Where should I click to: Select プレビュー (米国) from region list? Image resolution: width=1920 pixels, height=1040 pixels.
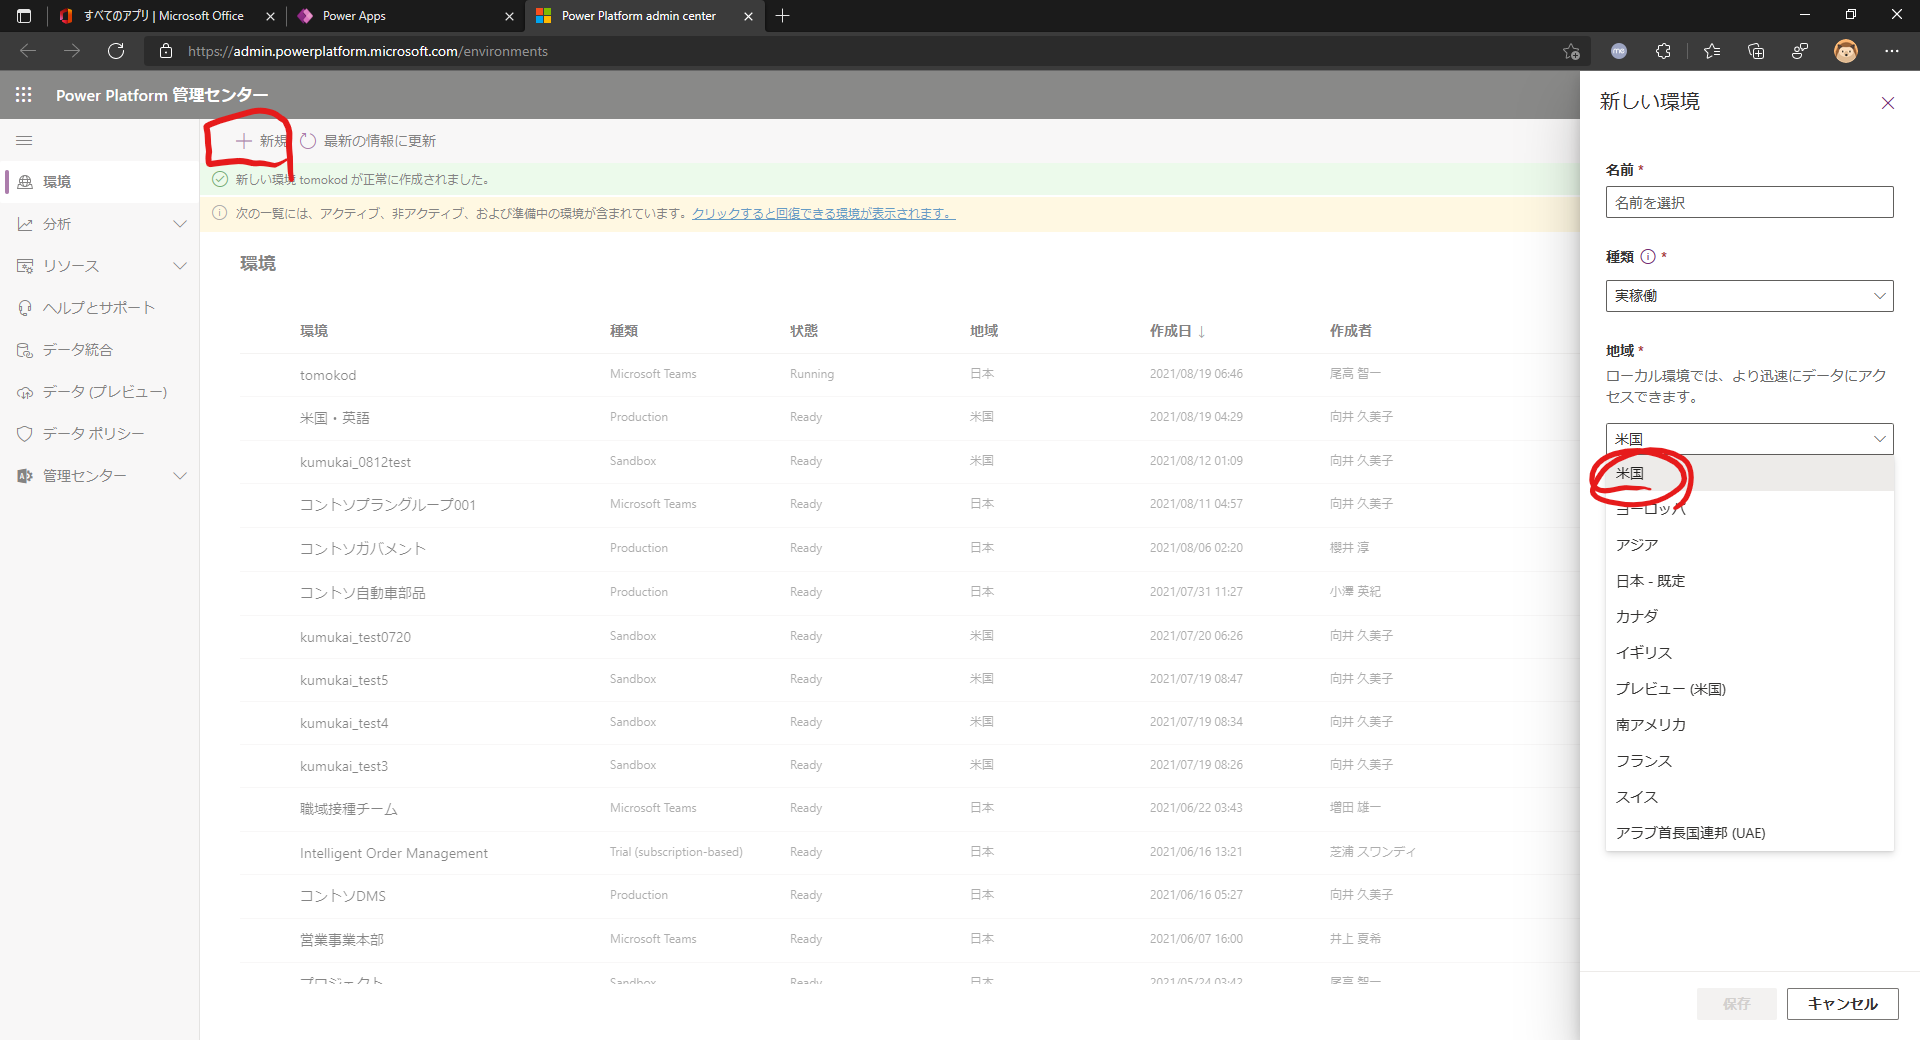(x=1749, y=689)
